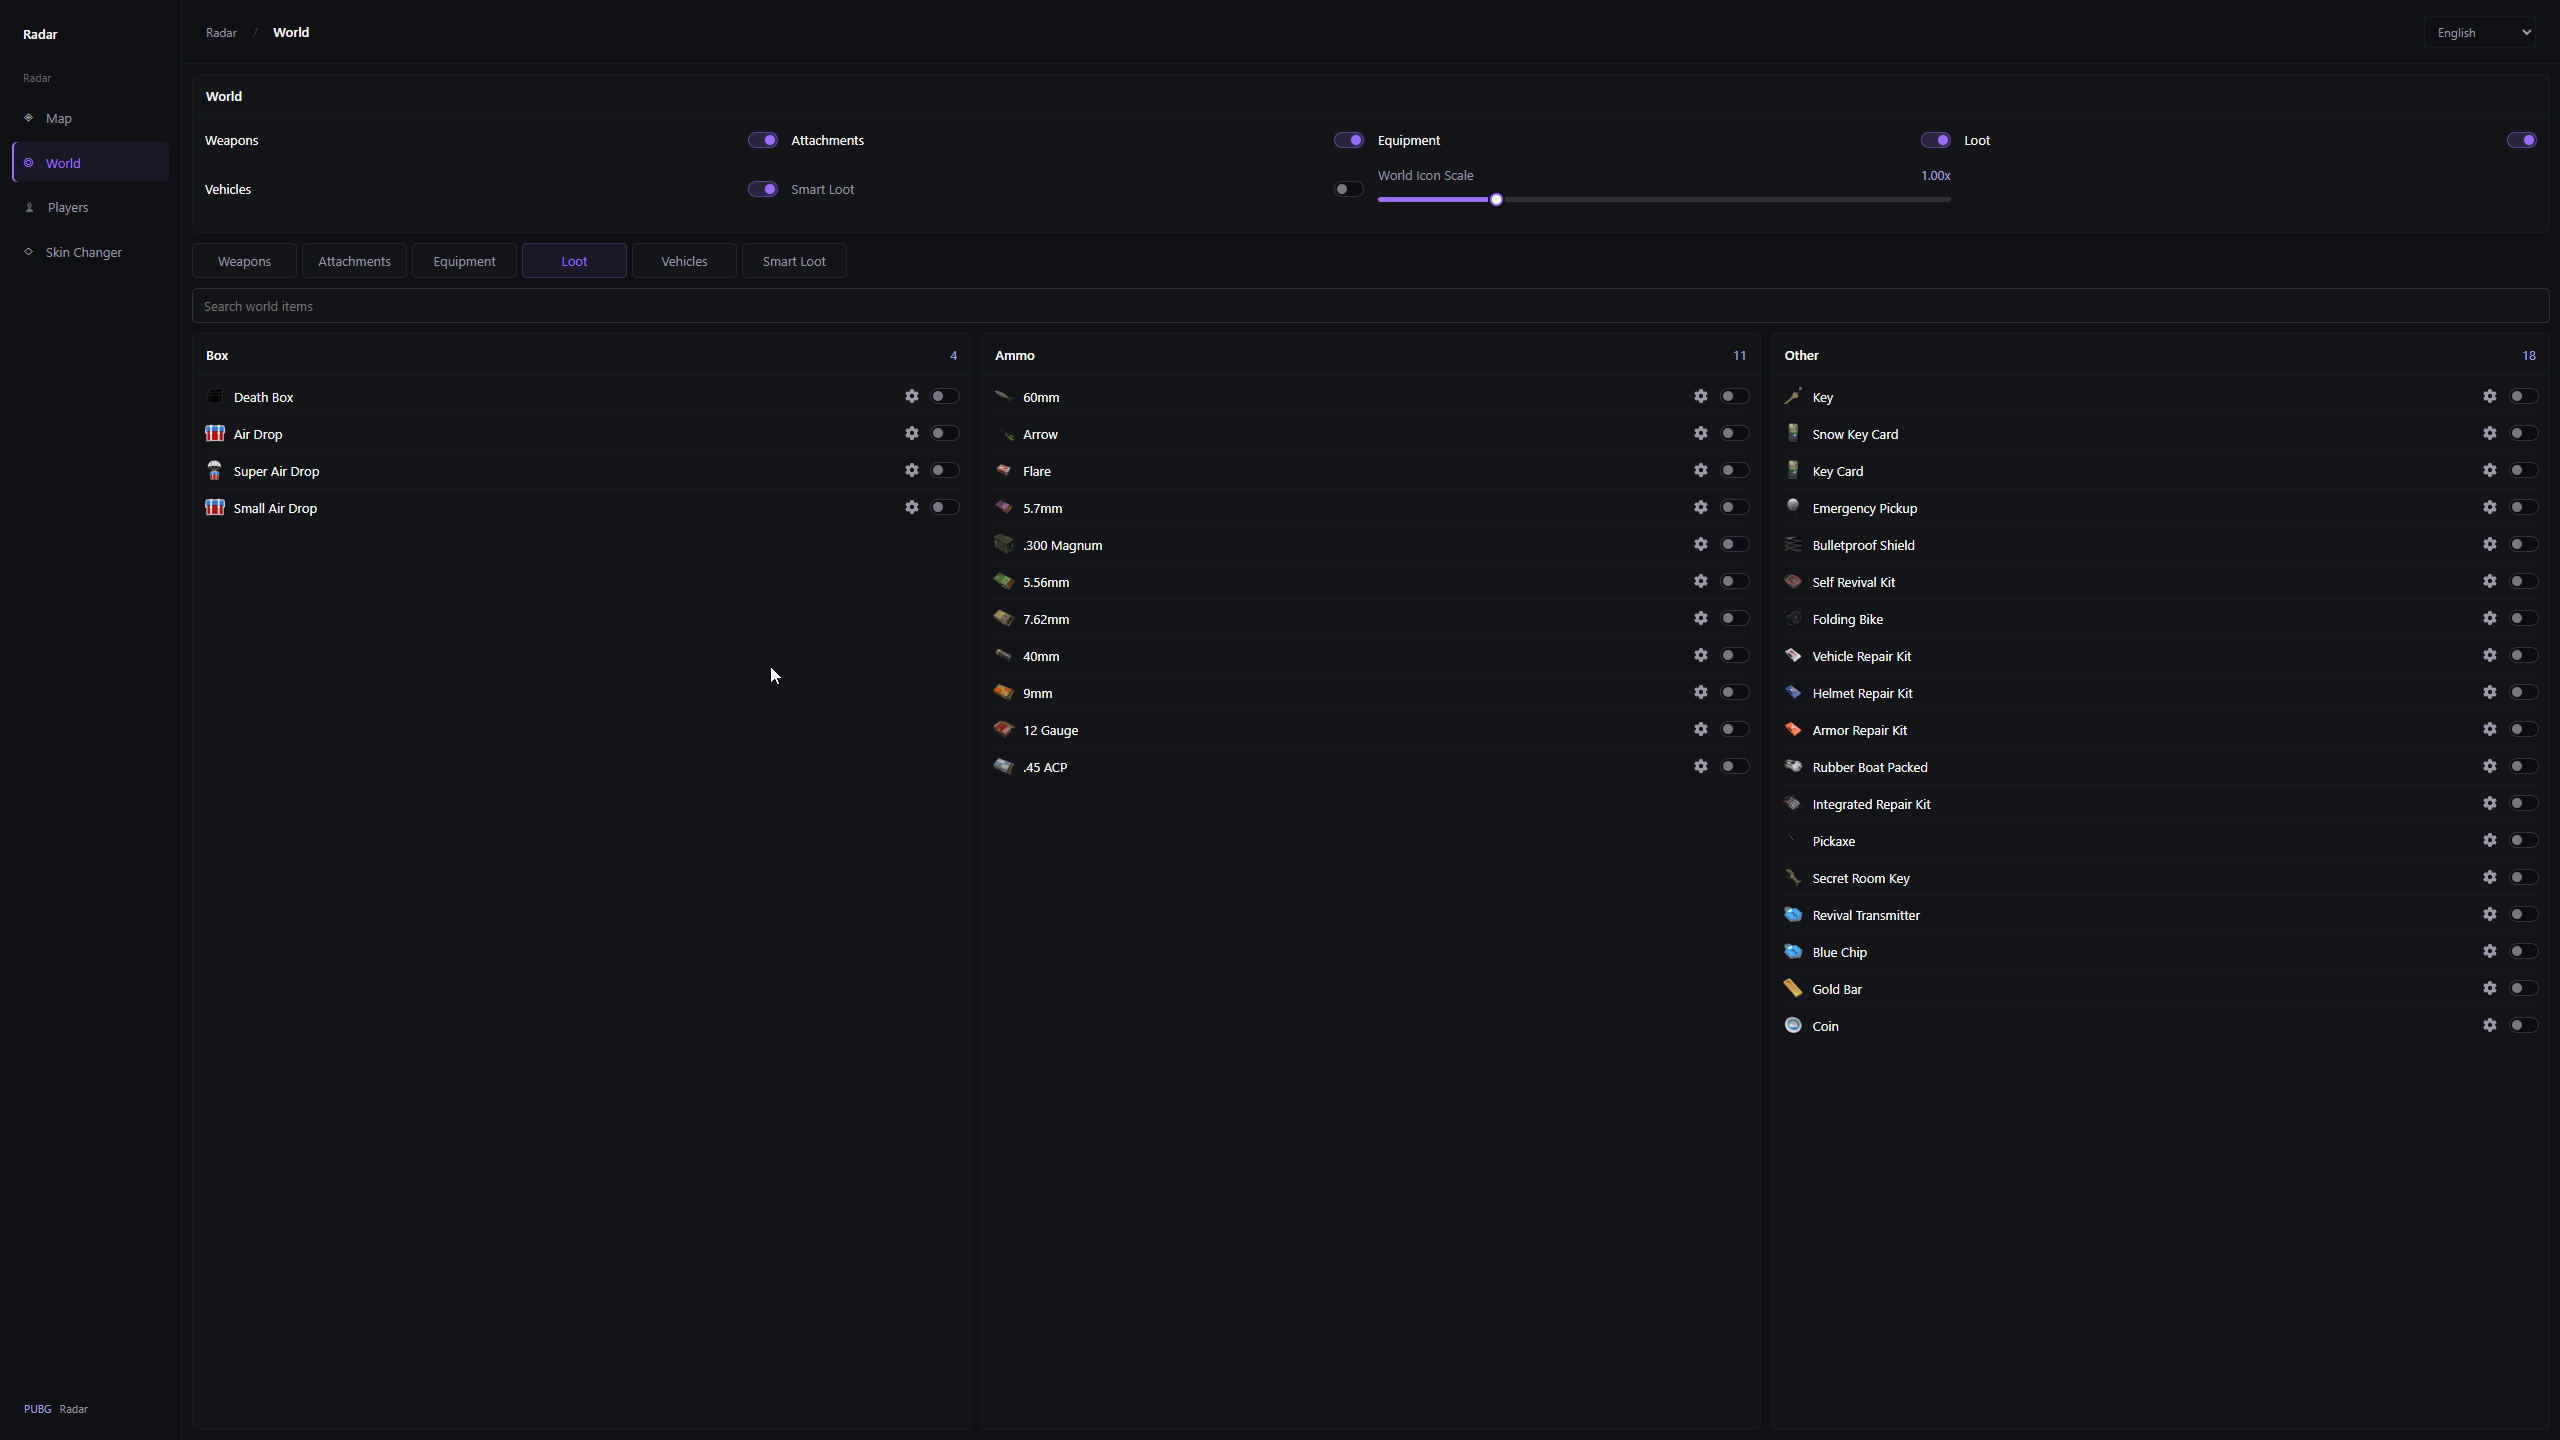Click the Search world items field

pos(1370,306)
